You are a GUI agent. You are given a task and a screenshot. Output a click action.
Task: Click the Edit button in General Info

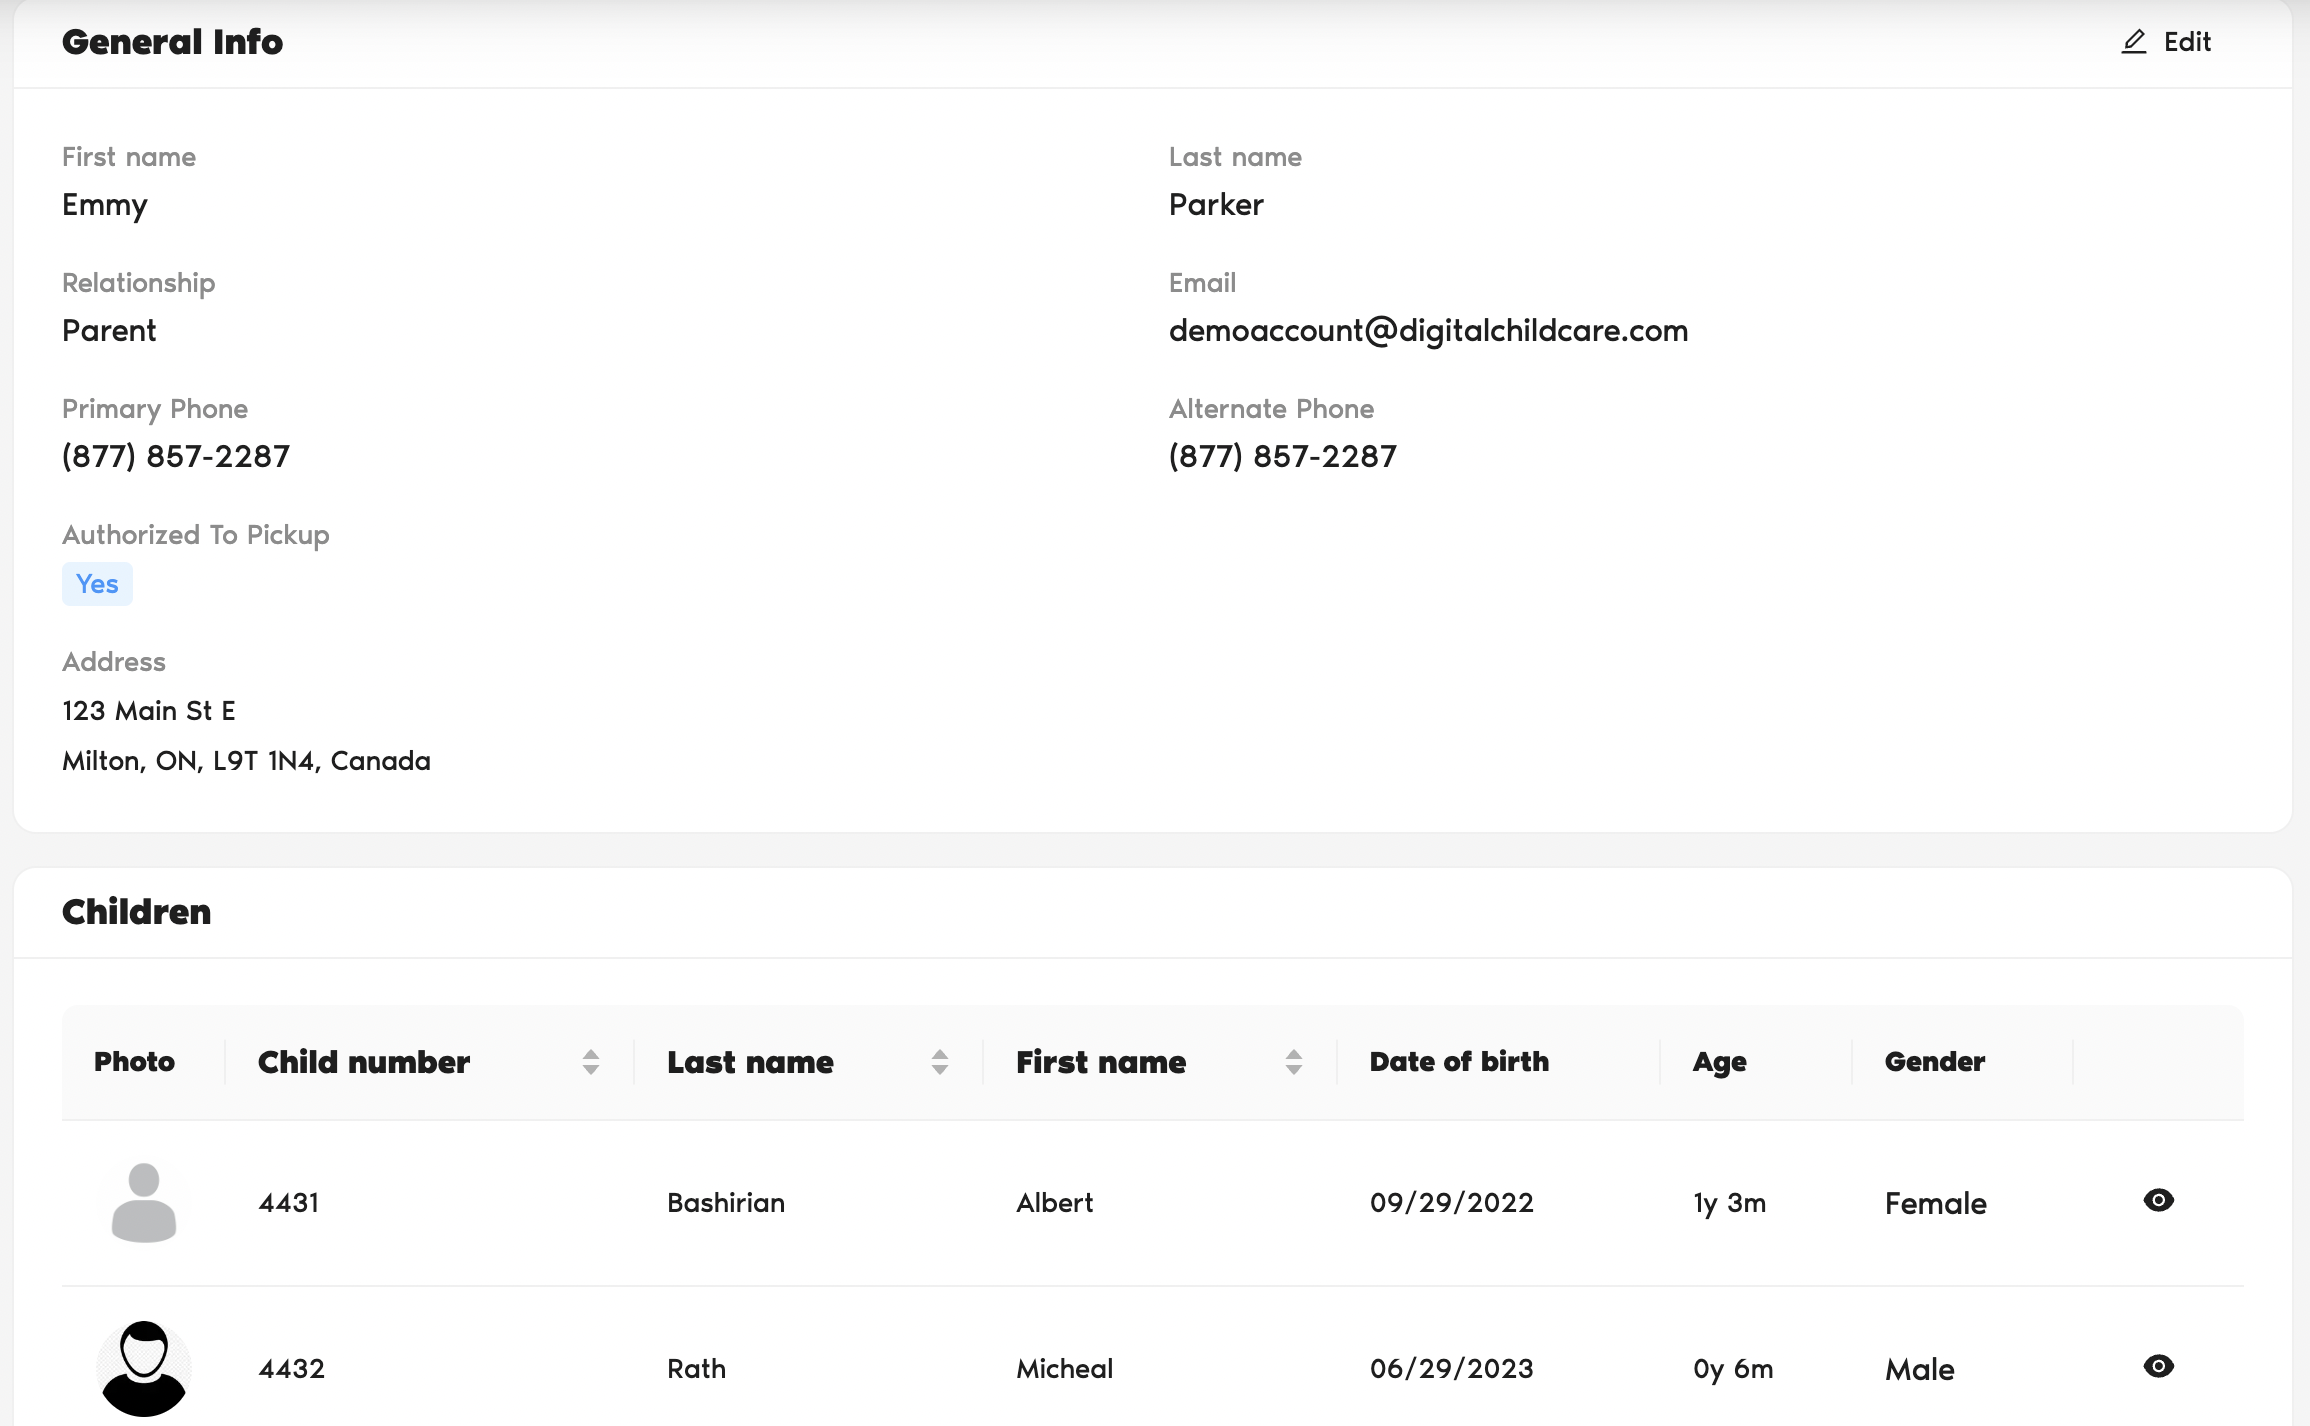2186,42
